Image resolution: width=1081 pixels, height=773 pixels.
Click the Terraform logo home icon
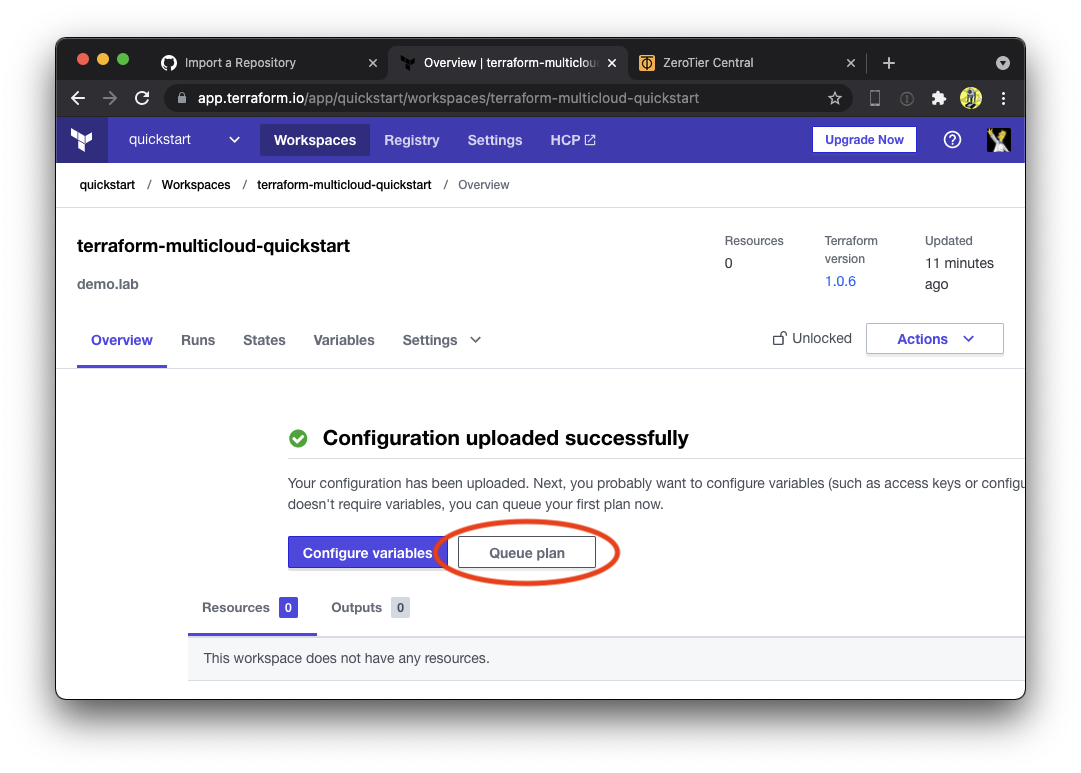point(82,140)
